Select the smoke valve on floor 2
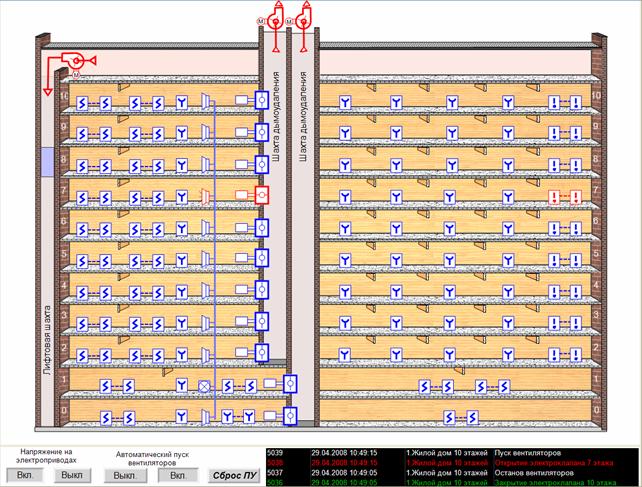The width and height of the screenshot is (642, 487). 262,352
